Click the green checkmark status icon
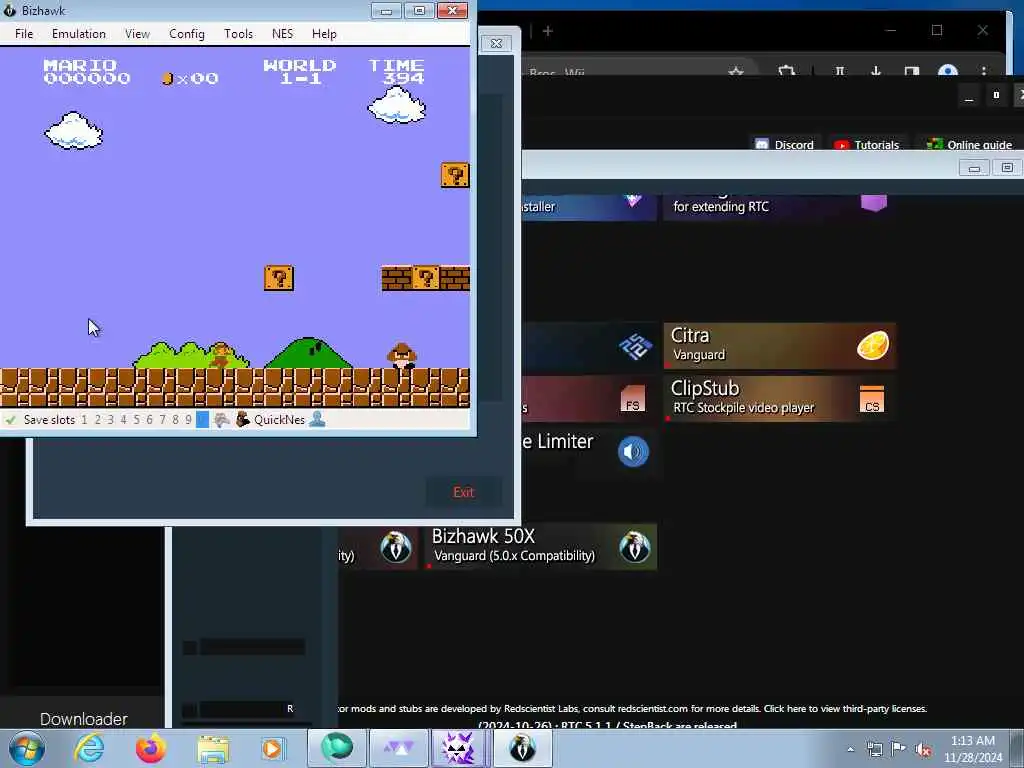The image size is (1024, 768). pyautogui.click(x=10, y=420)
